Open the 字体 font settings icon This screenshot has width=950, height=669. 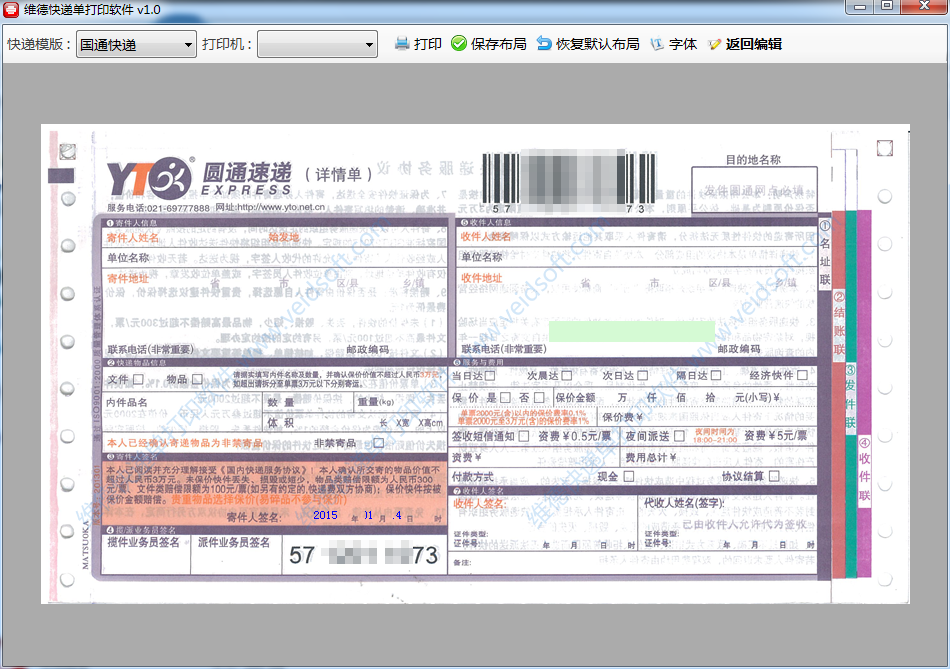657,44
